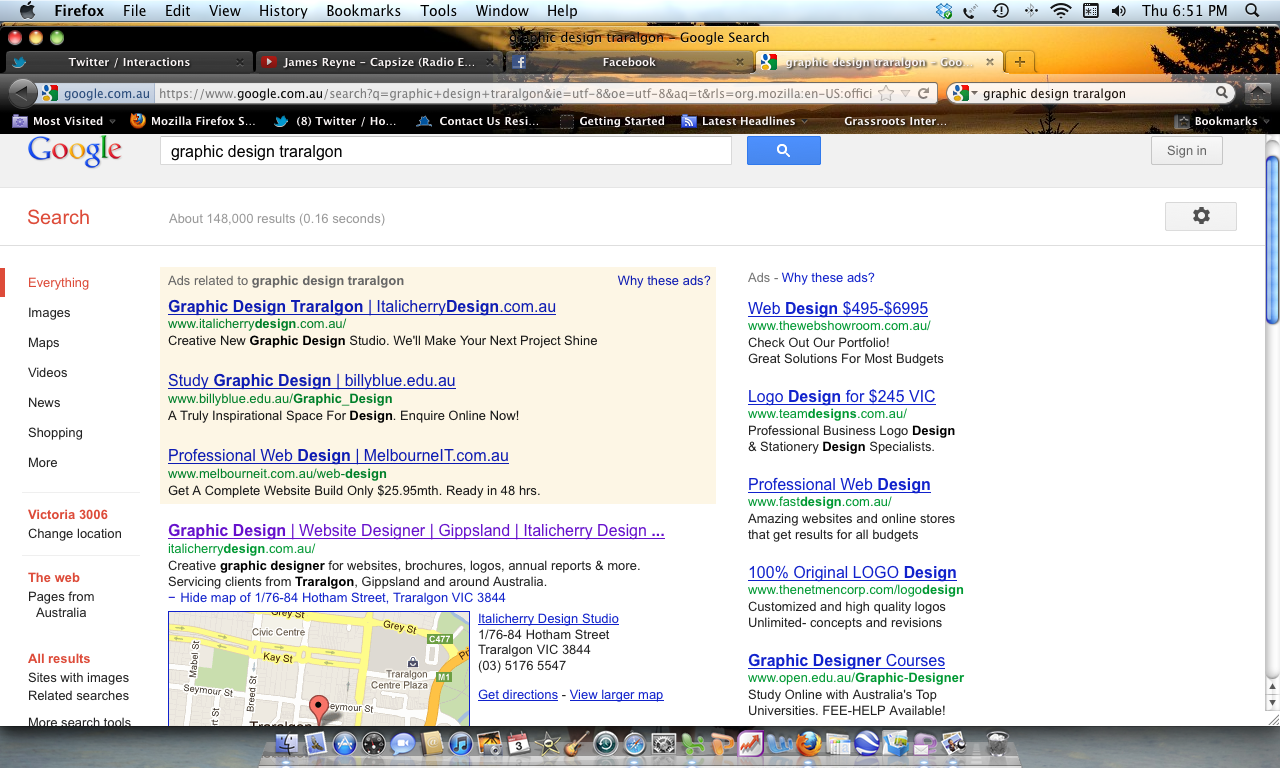Open Dropbox menu bar icon

pyautogui.click(x=944, y=11)
